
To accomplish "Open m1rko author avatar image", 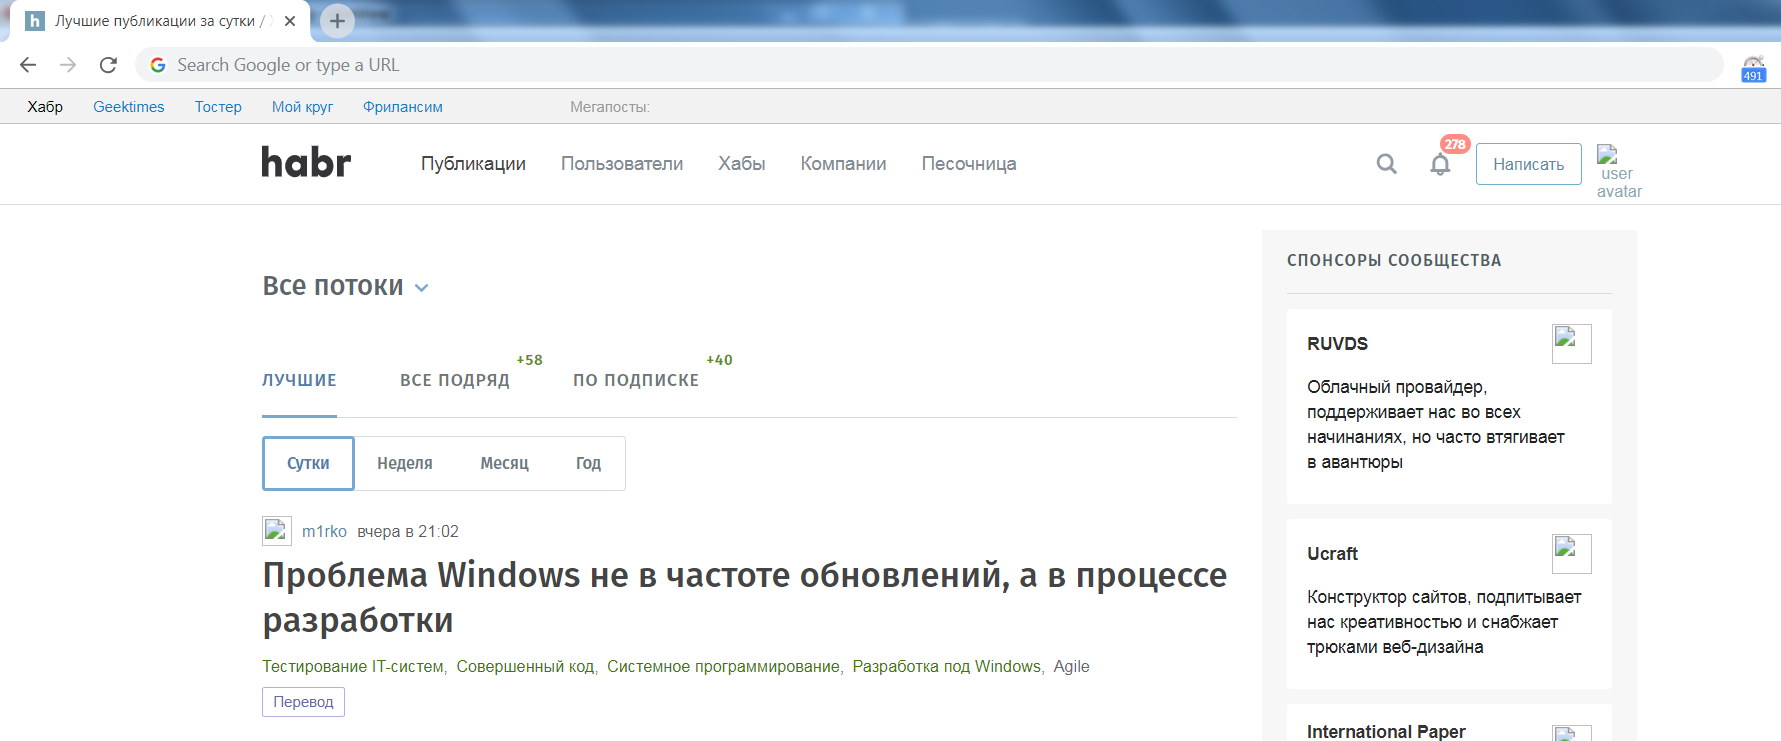I will [x=277, y=531].
